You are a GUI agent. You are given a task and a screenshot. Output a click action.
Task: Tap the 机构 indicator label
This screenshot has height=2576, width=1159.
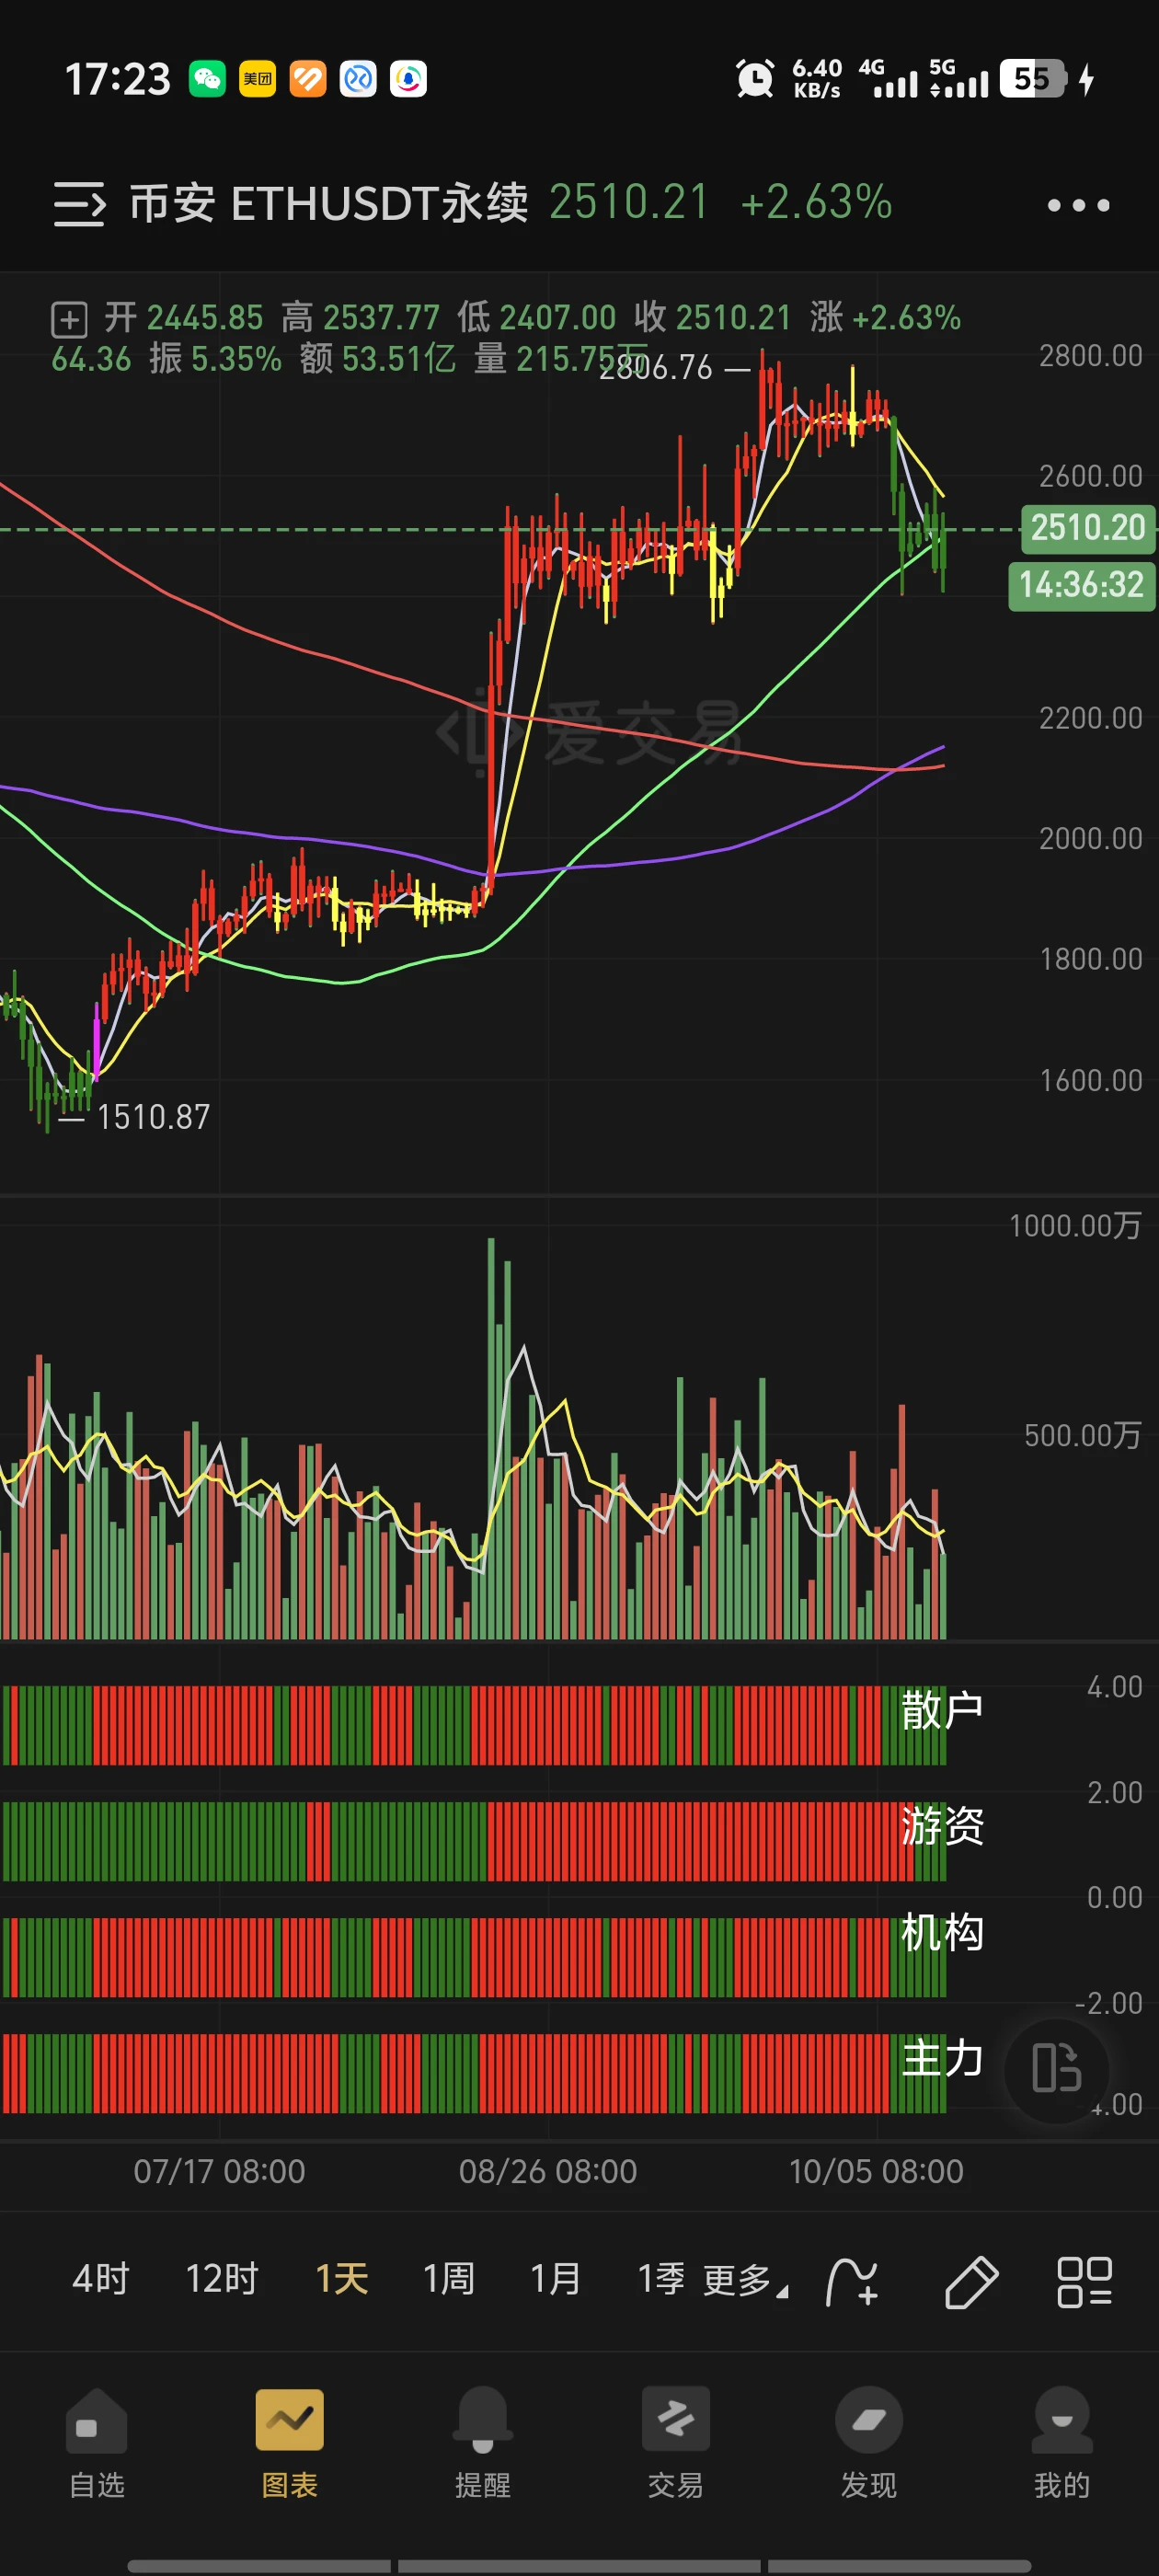click(942, 1932)
